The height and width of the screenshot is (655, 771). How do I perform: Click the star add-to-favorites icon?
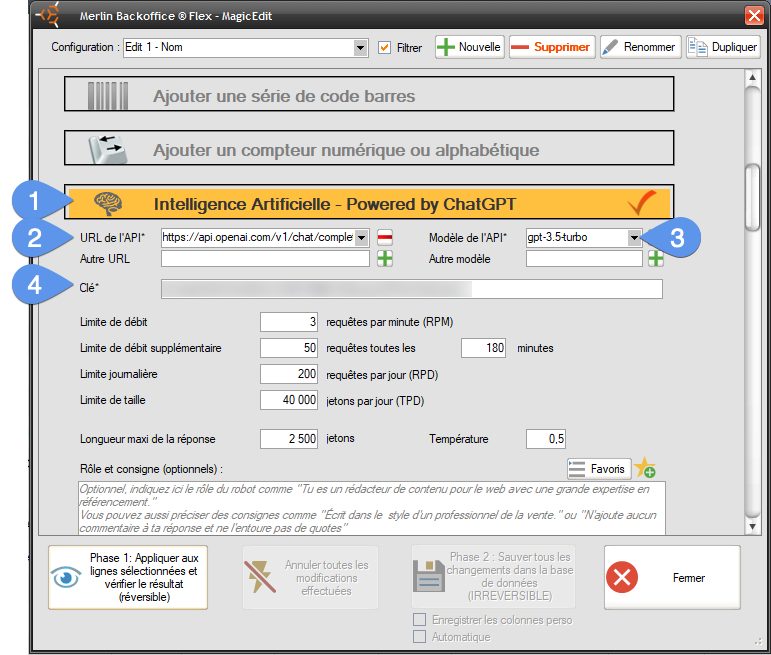pyautogui.click(x=645, y=468)
